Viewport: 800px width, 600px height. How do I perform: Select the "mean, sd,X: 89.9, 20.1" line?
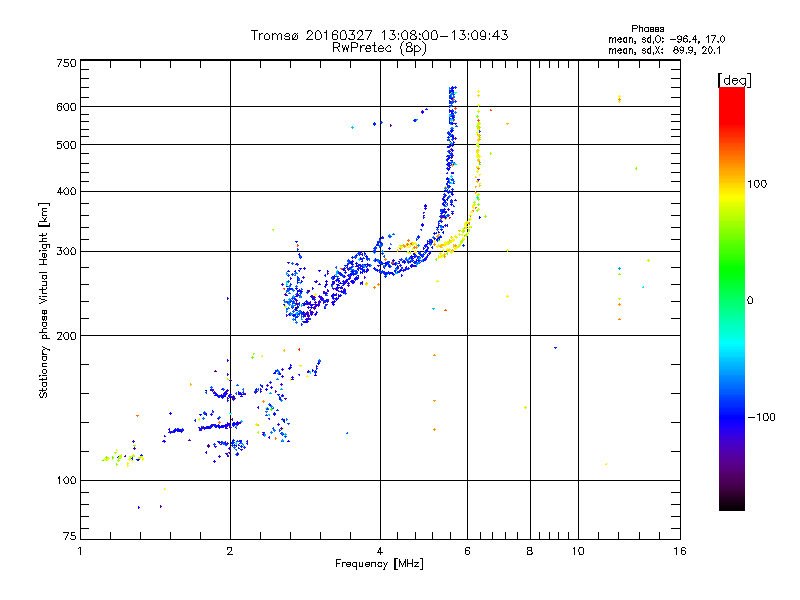pyautogui.click(x=664, y=50)
